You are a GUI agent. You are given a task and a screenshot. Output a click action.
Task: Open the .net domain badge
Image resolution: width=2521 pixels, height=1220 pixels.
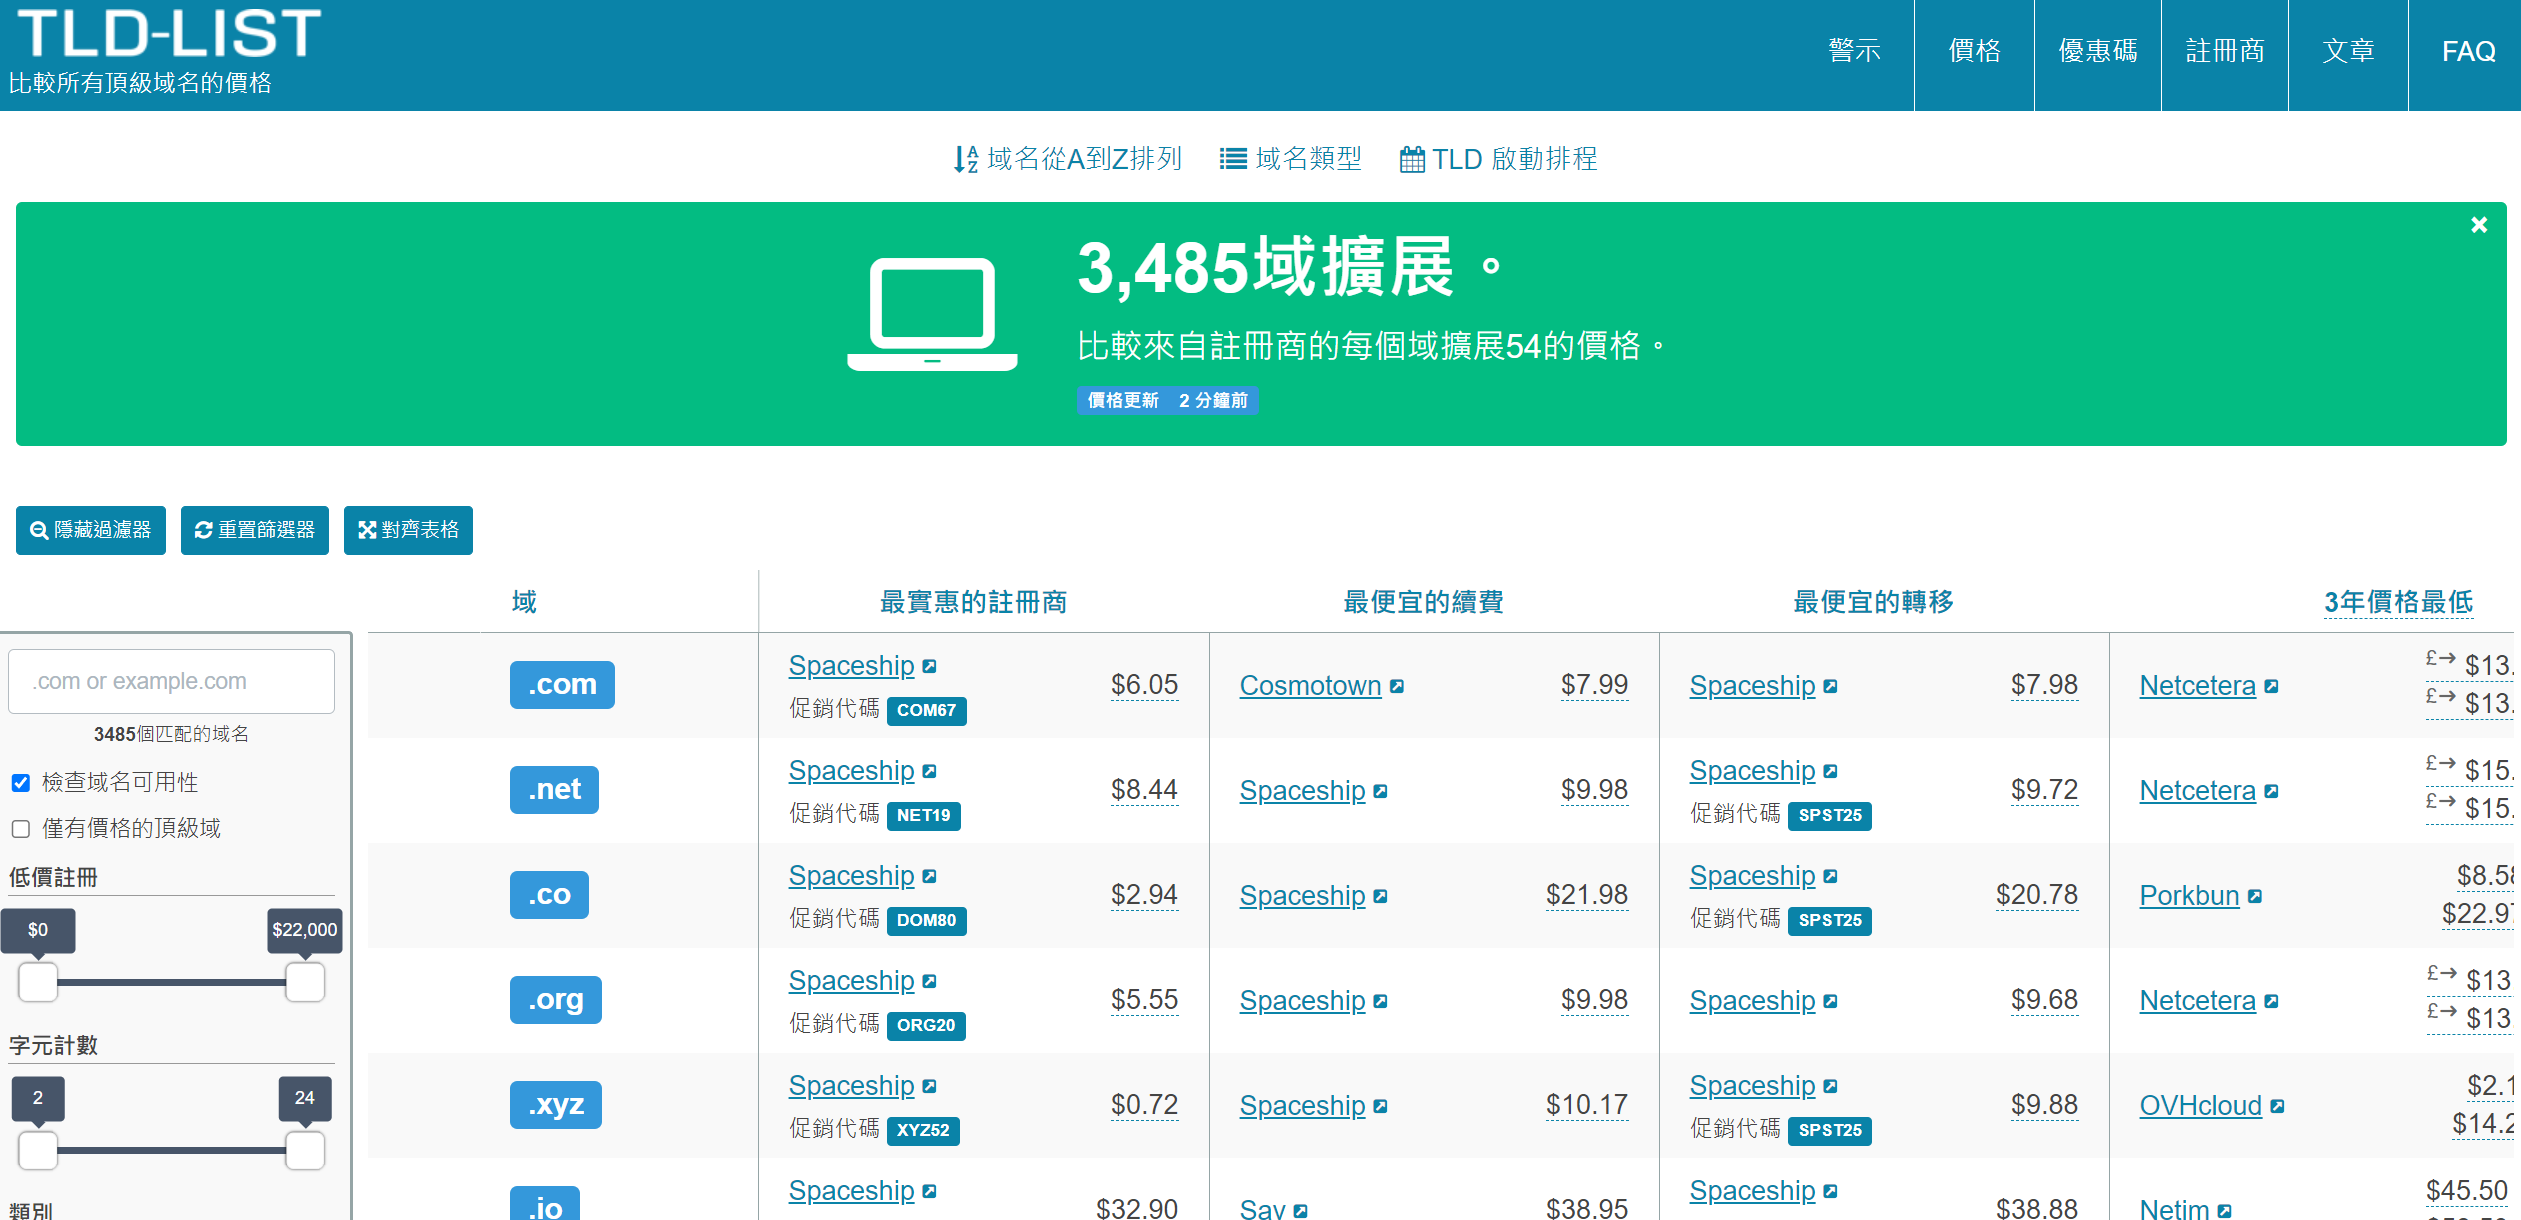coord(554,790)
